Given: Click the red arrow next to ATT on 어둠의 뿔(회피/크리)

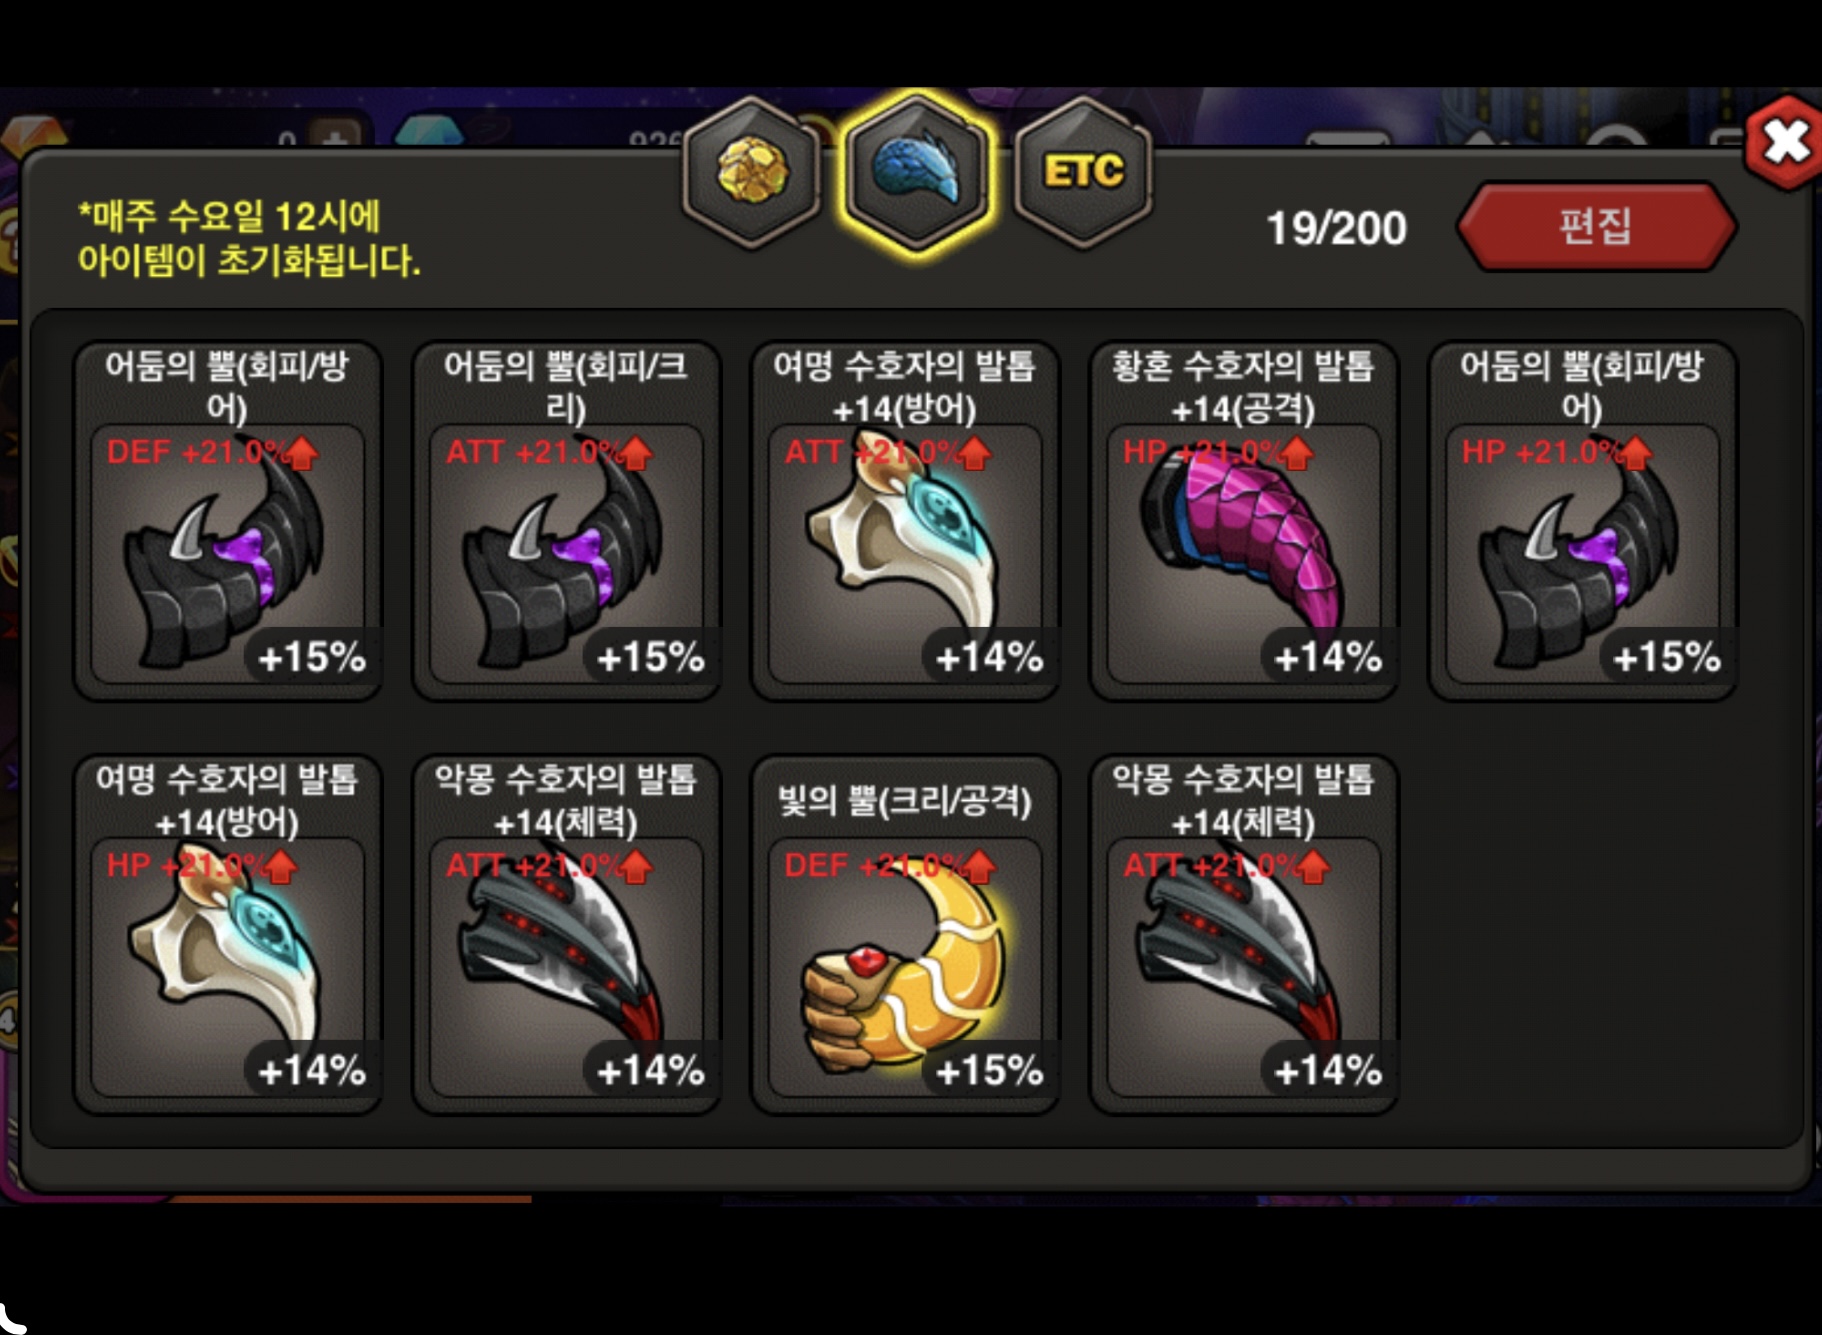Looking at the screenshot, I should click(x=636, y=454).
